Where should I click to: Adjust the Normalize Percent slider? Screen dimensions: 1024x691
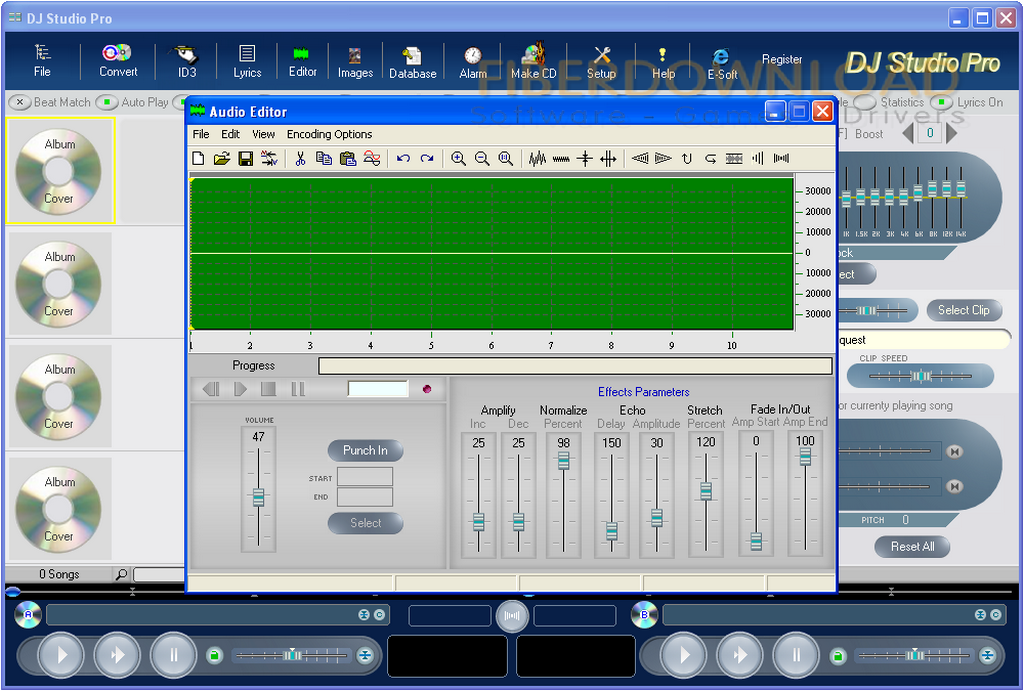pos(562,459)
